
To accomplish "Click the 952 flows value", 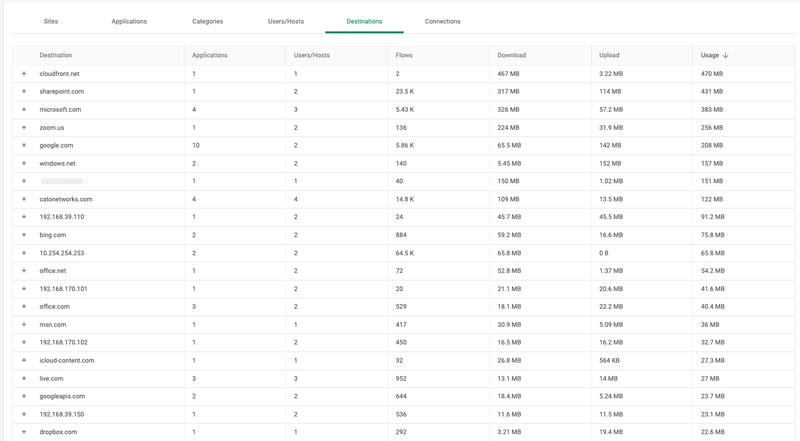I will tap(401, 379).
